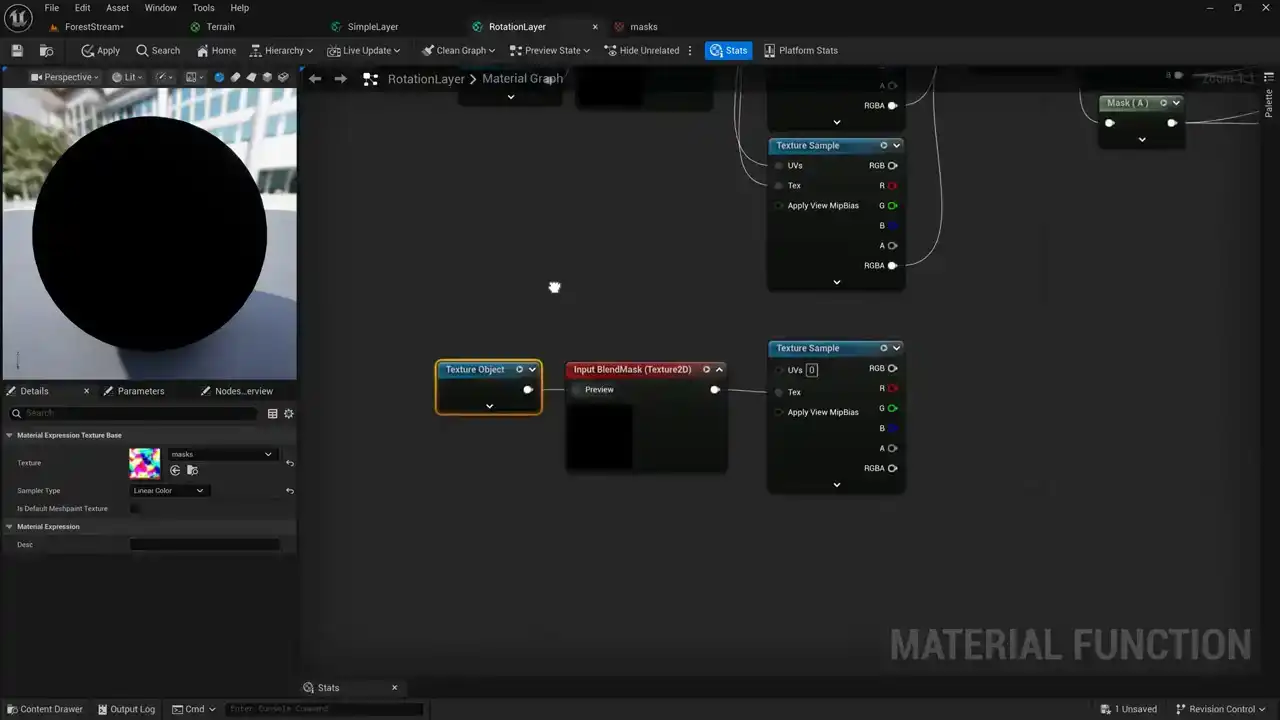Screen dimensions: 1280x720
Task: Collapse the Material Expression Texture Base section
Action: tap(9, 435)
